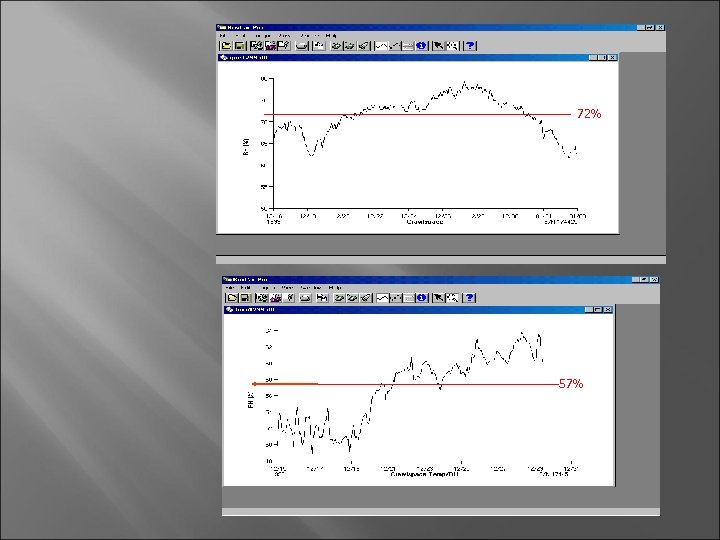This screenshot has height=540, width=720.
Task: Select the crosshair zoom tool next to the arrow pointer, upper window
Action: [452, 45]
